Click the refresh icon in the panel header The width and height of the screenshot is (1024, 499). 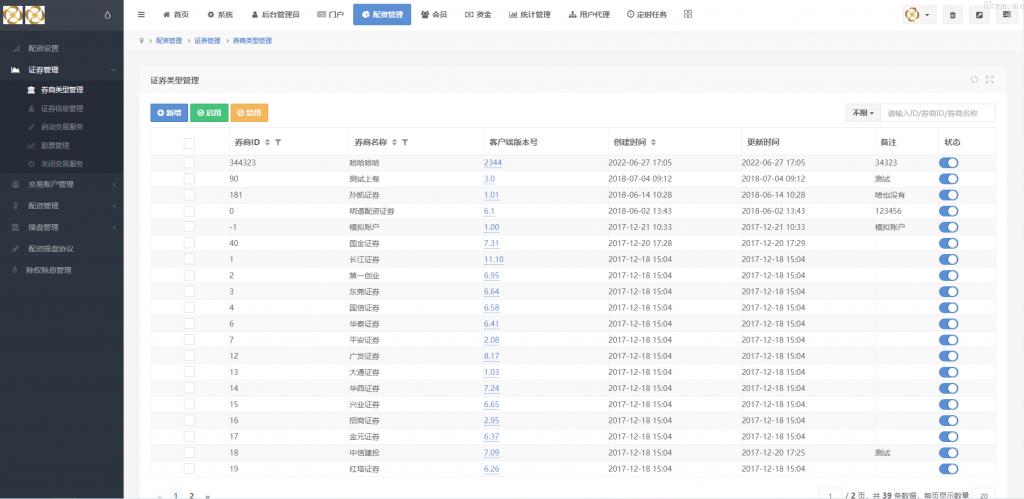tap(974, 79)
